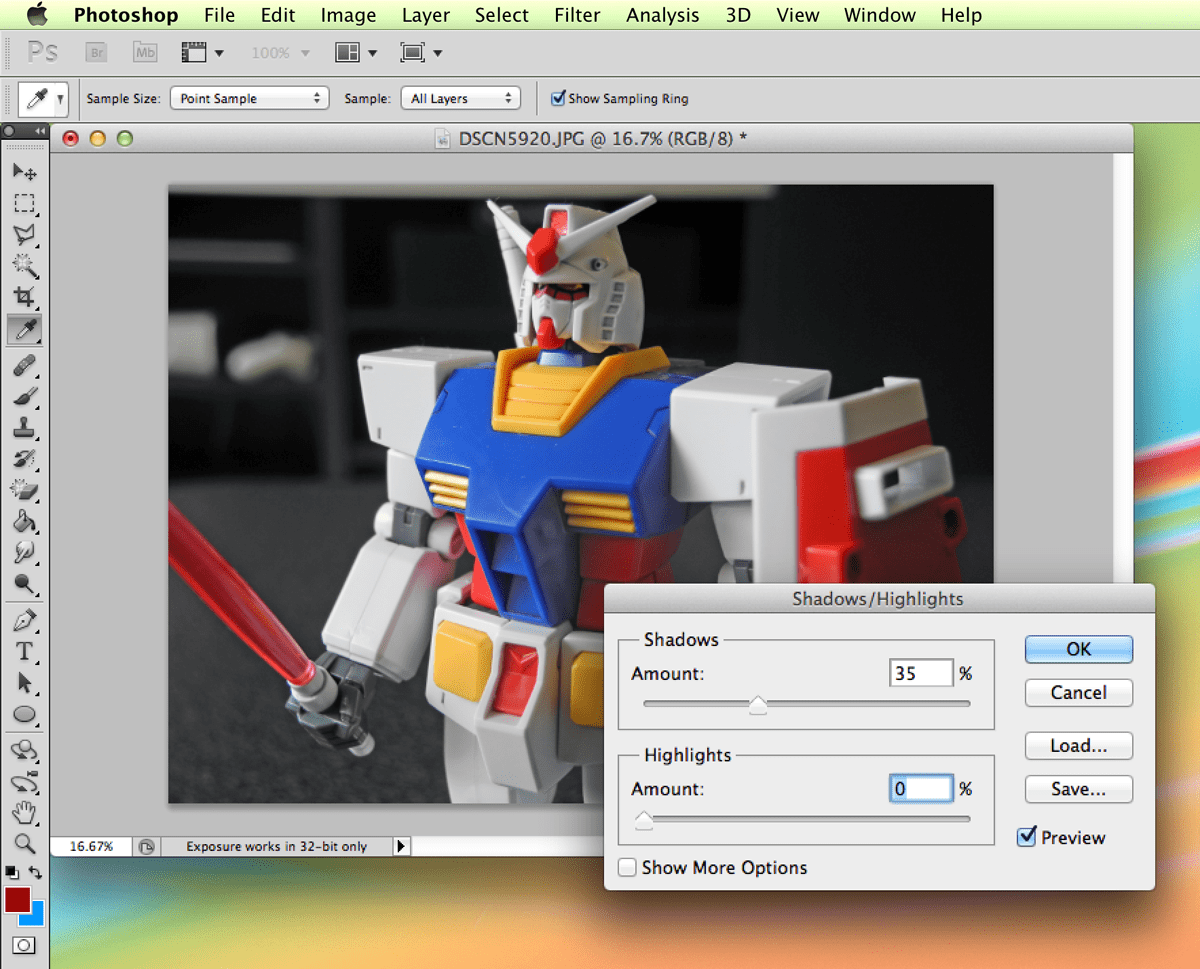Click the Shadows Amount field showing 35
The width and height of the screenshot is (1200, 969).
[x=921, y=673]
